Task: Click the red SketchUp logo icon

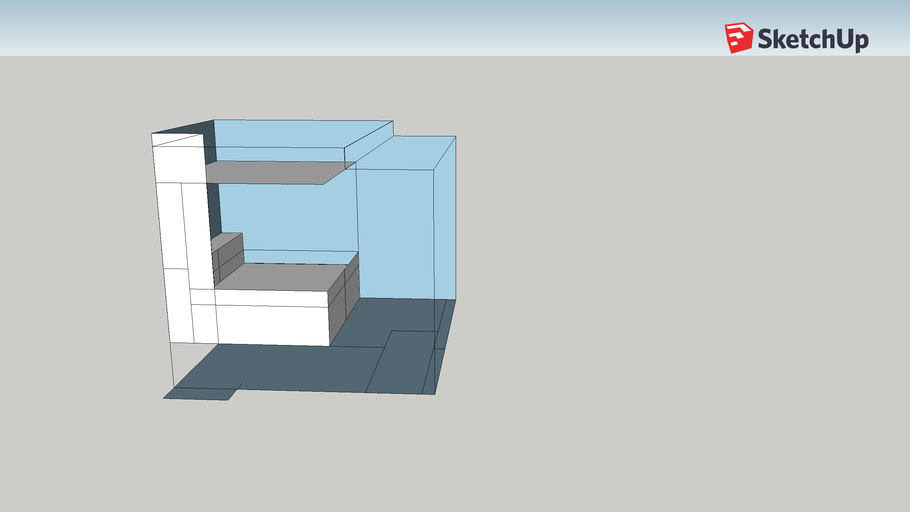Action: click(x=738, y=38)
